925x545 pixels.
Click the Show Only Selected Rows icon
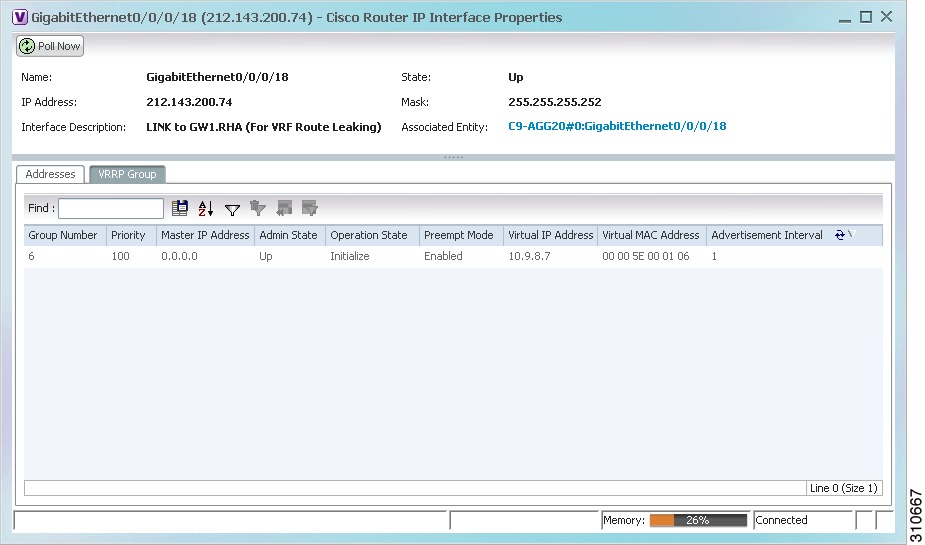point(310,208)
